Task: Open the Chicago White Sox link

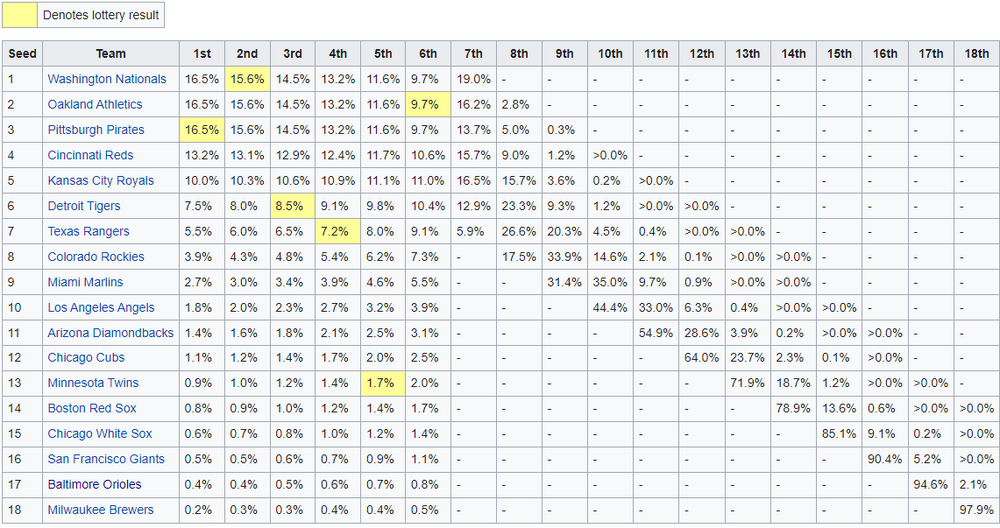Action: [100, 434]
